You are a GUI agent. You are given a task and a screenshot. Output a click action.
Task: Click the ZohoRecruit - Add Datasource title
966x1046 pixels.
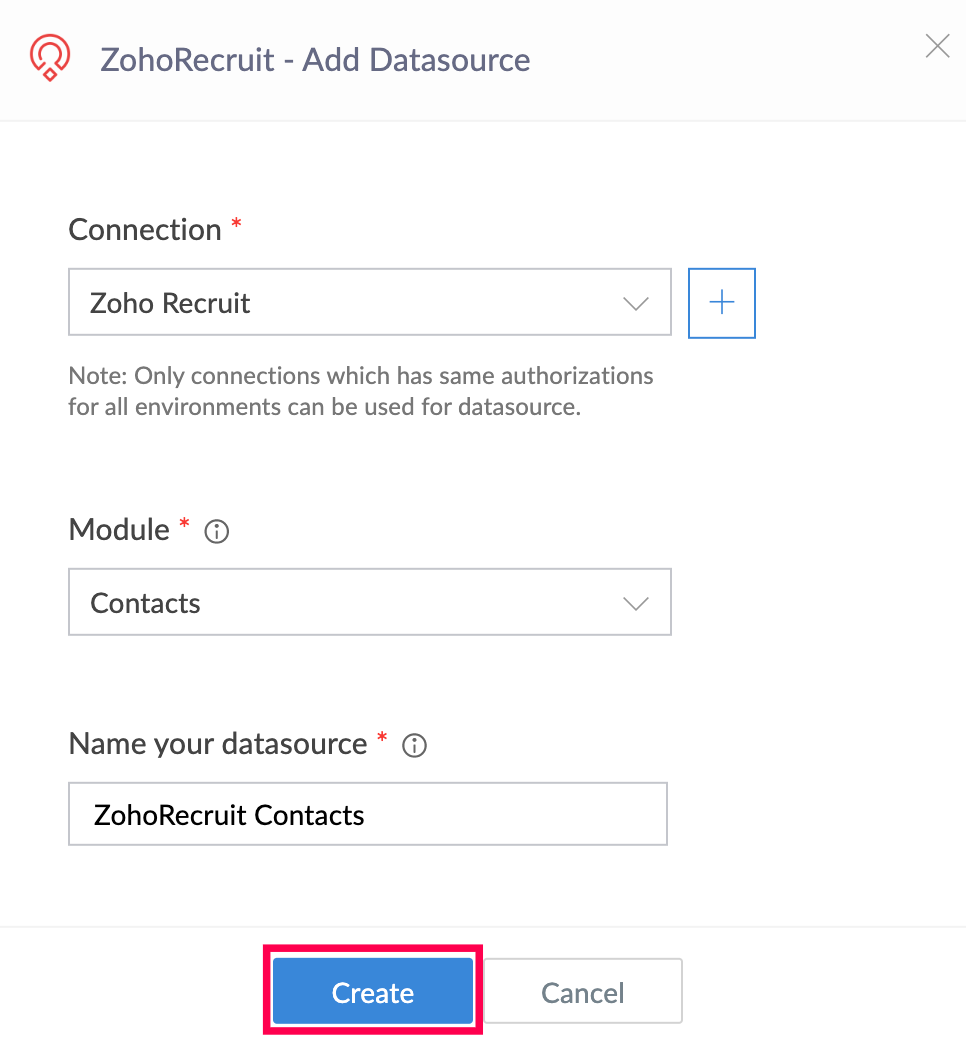(x=315, y=60)
